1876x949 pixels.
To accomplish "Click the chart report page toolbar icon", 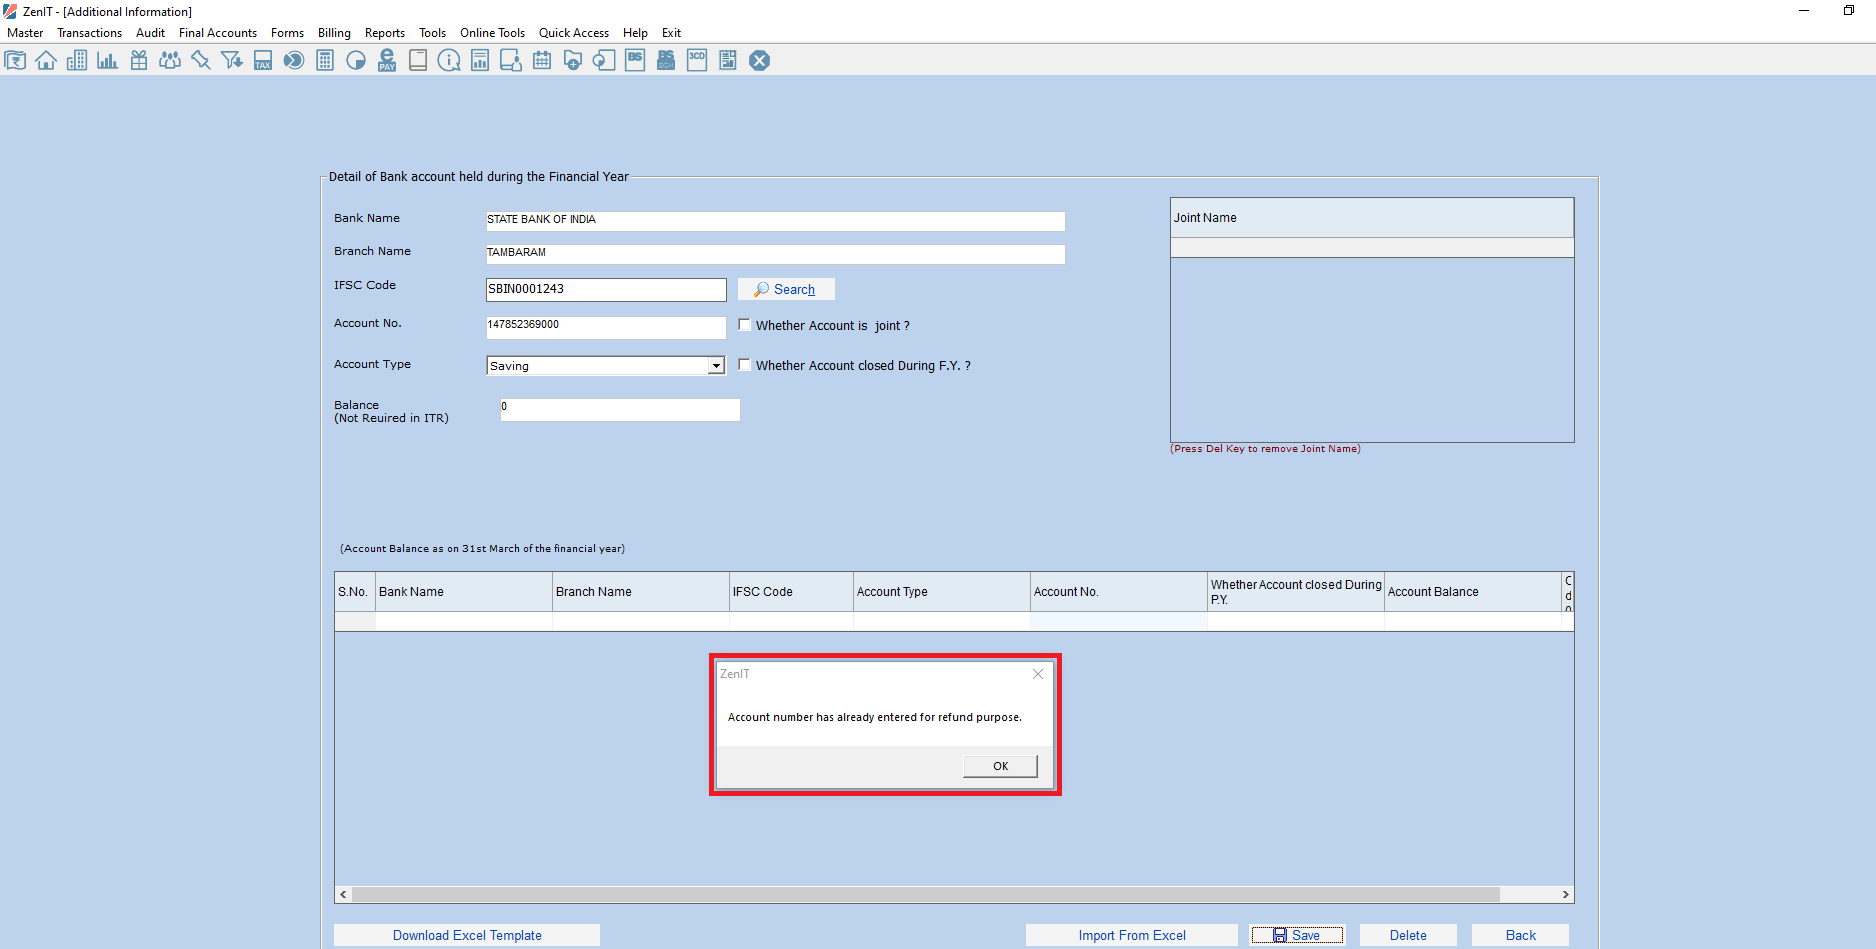I will click(480, 61).
